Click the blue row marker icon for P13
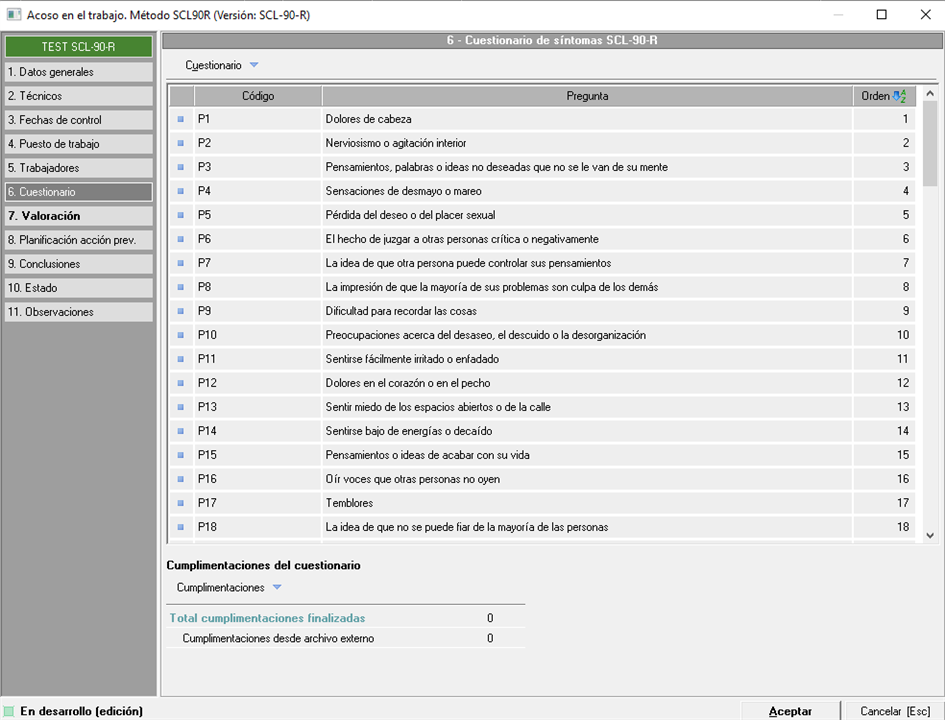The image size is (945, 720). click(x=181, y=407)
